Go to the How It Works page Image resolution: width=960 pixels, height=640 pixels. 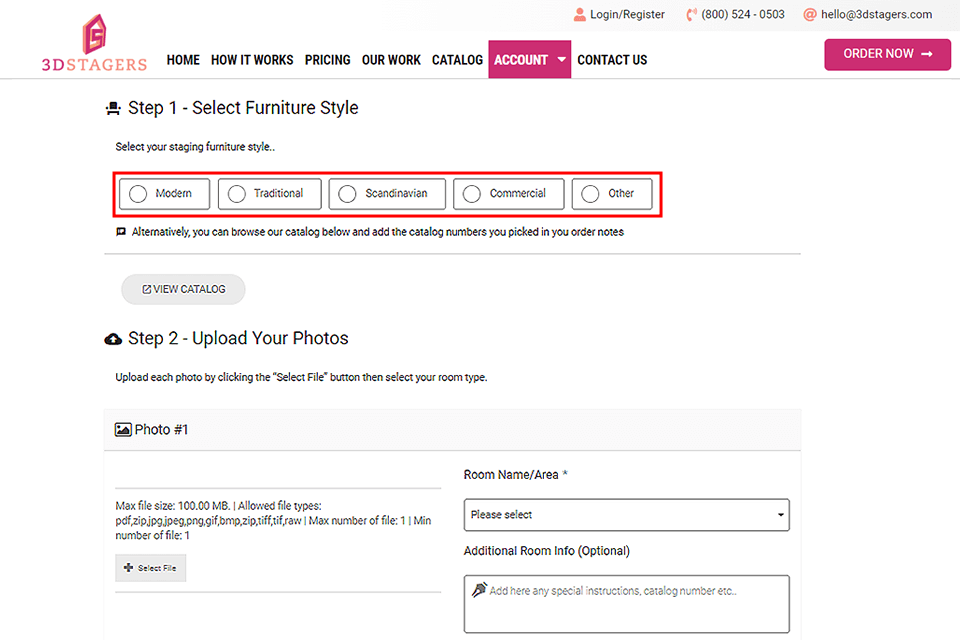pyautogui.click(x=252, y=60)
